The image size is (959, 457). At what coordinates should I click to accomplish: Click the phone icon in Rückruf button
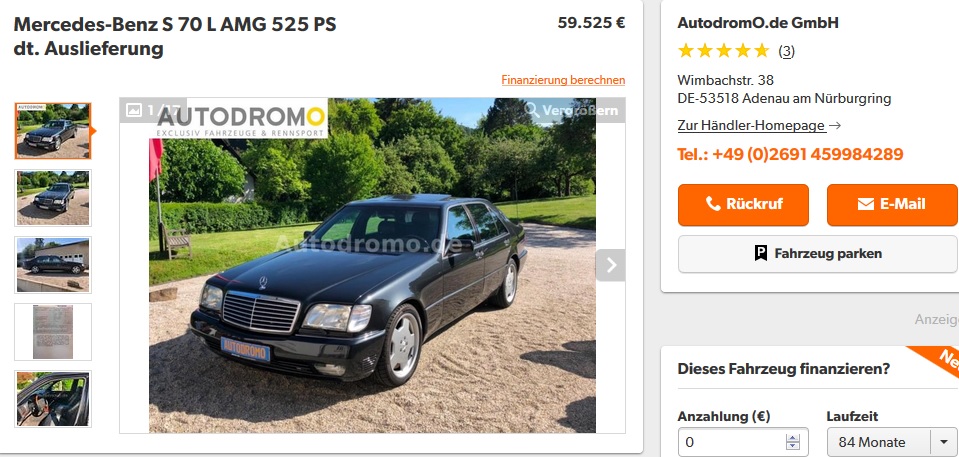click(x=713, y=204)
